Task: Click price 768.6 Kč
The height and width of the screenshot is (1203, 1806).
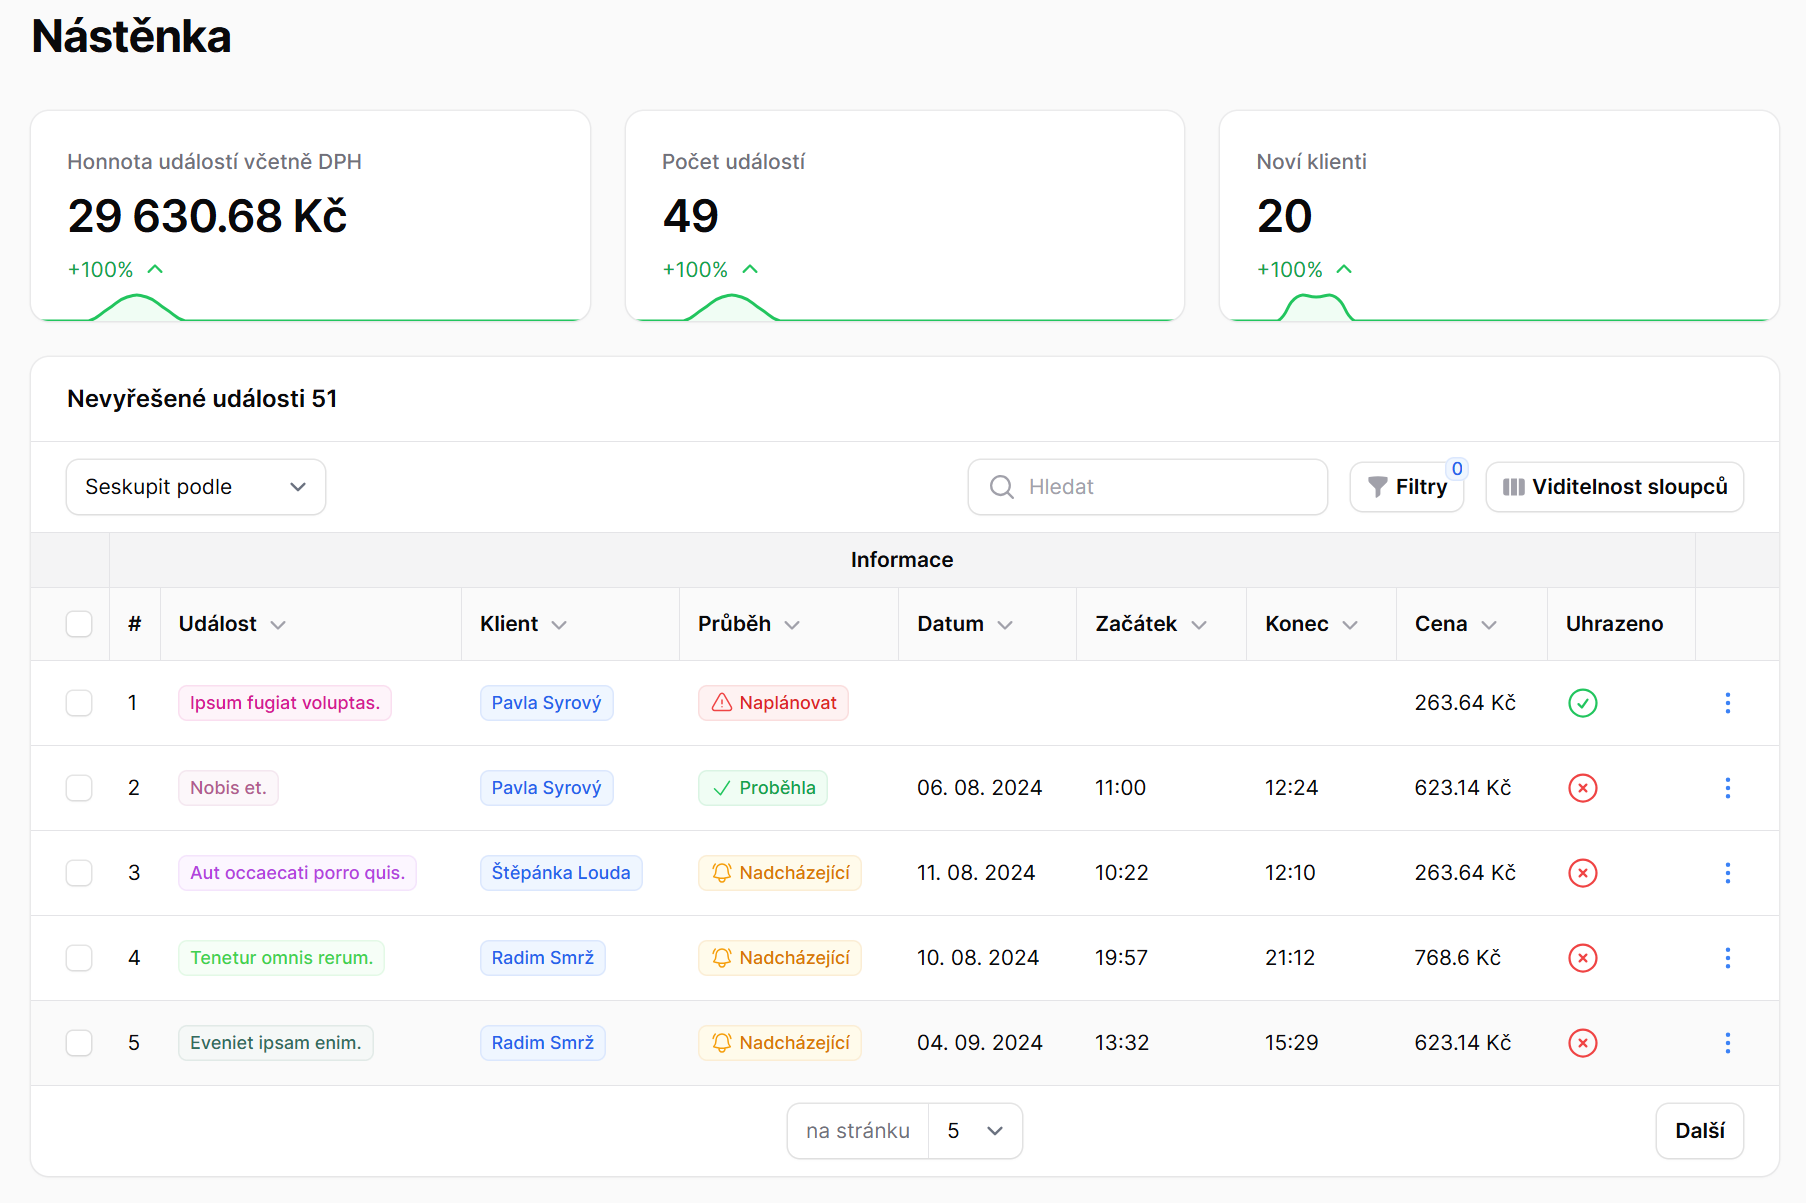Action: 1457,958
